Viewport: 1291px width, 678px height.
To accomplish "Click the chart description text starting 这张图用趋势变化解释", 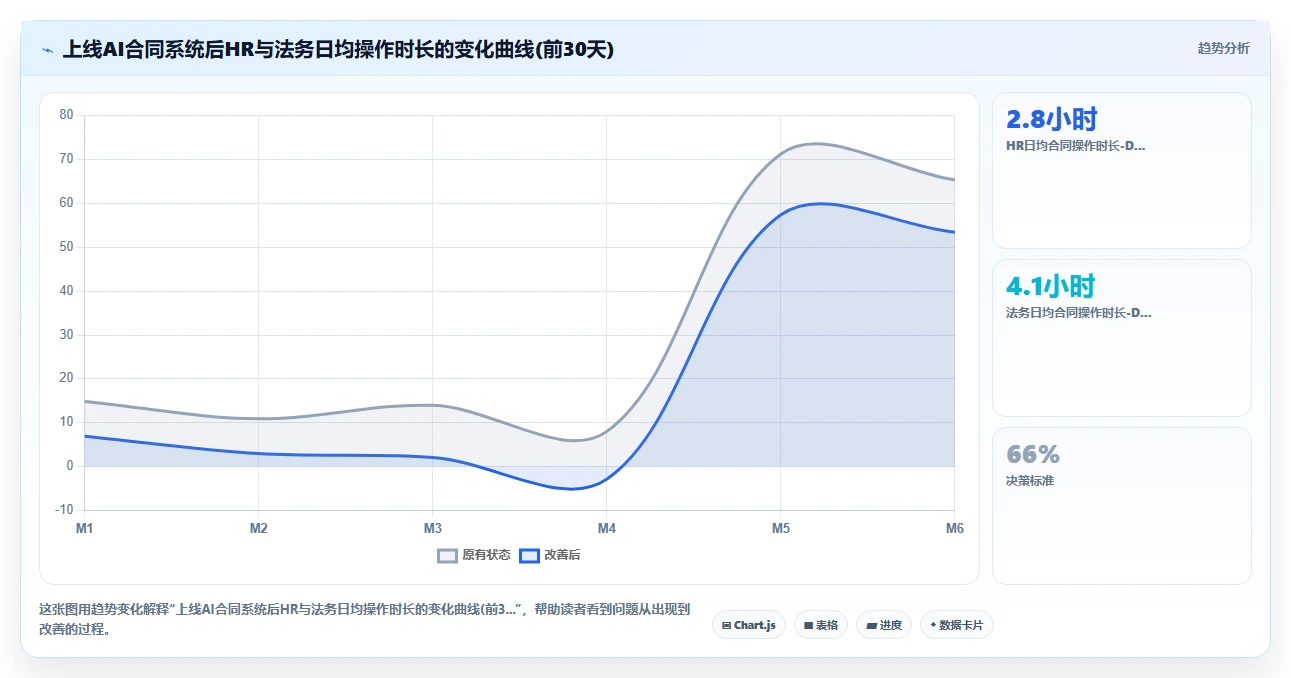I will [364, 620].
